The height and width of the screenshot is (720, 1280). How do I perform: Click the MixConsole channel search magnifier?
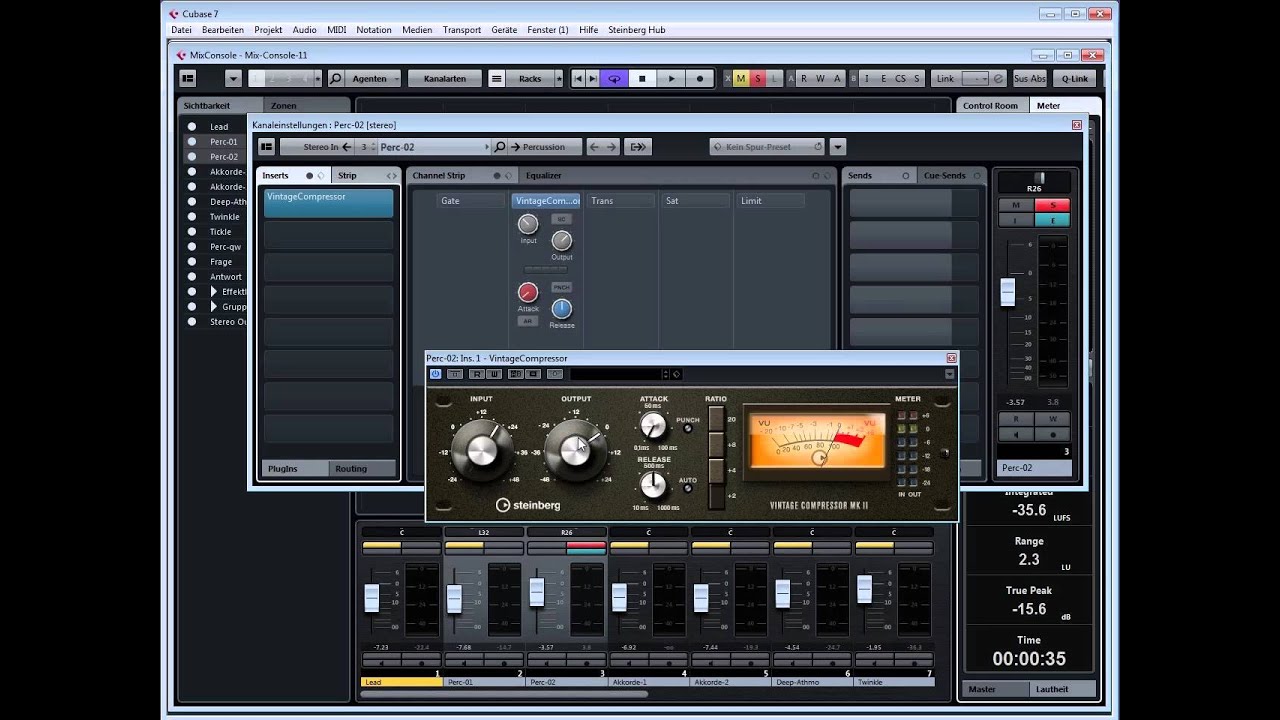[x=336, y=78]
